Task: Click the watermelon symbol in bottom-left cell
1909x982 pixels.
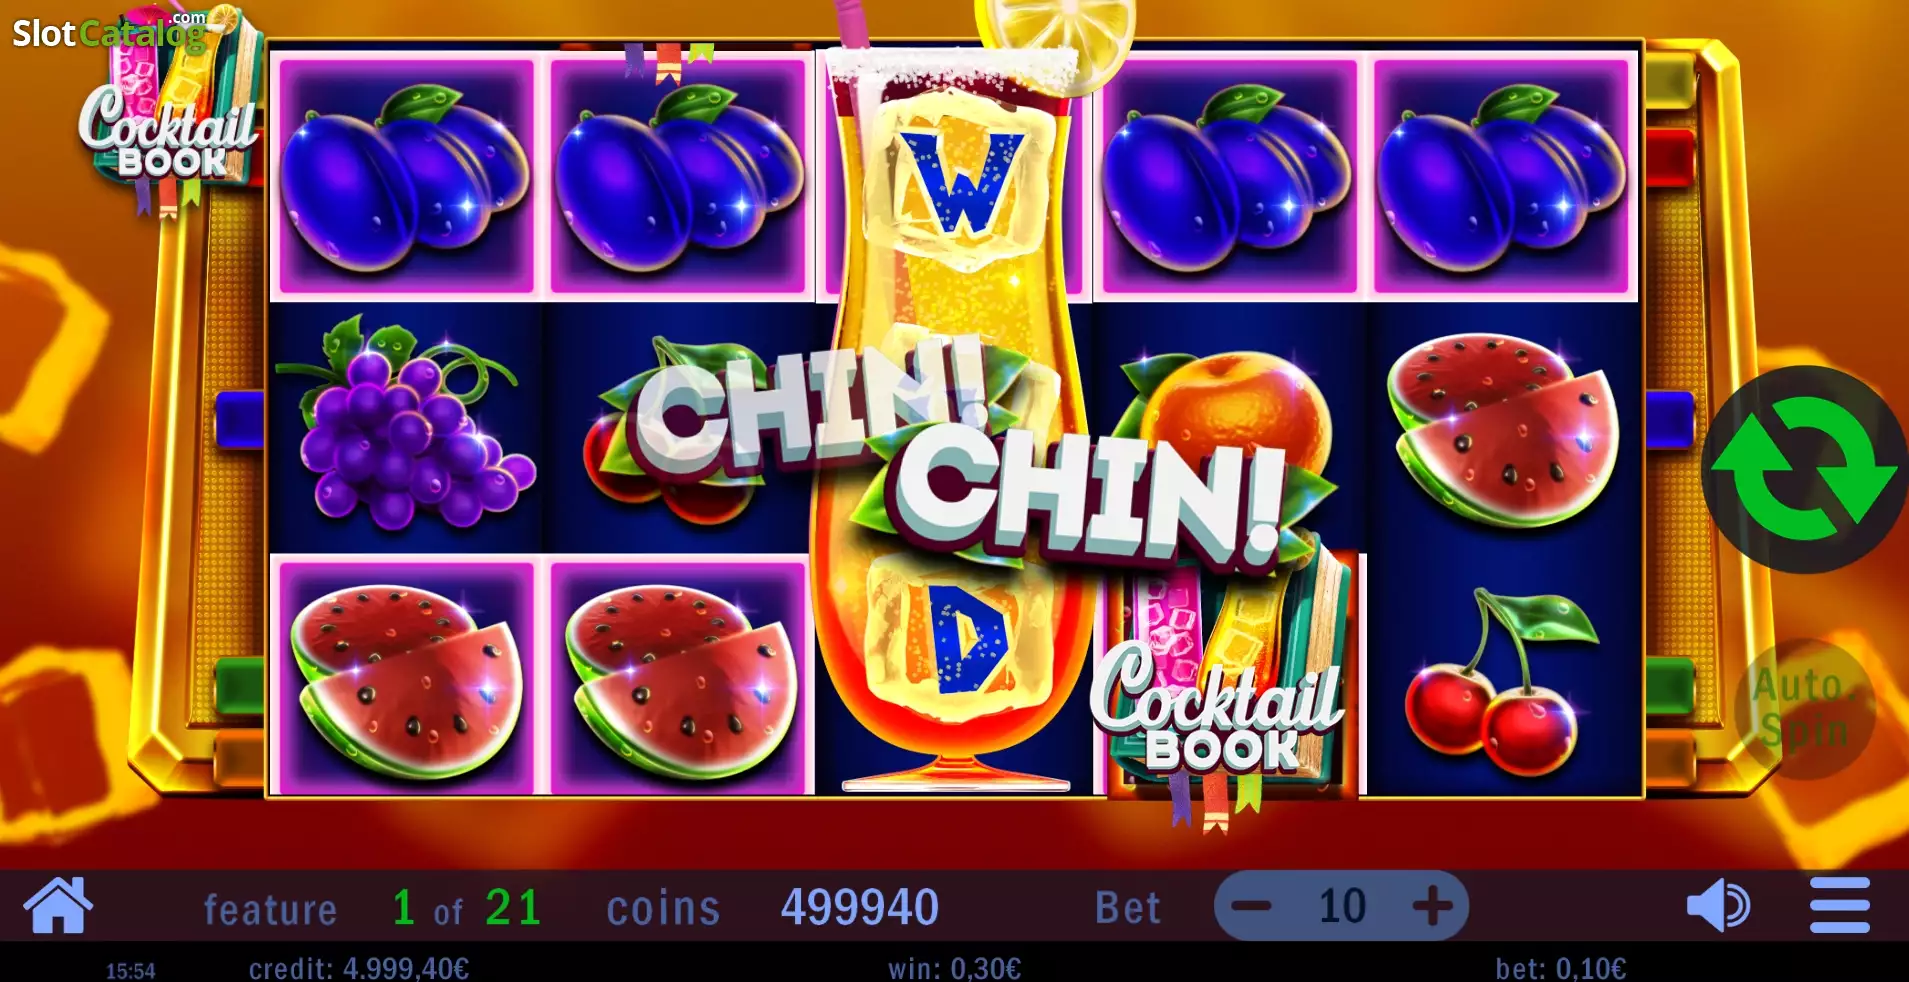Action: pos(406,678)
